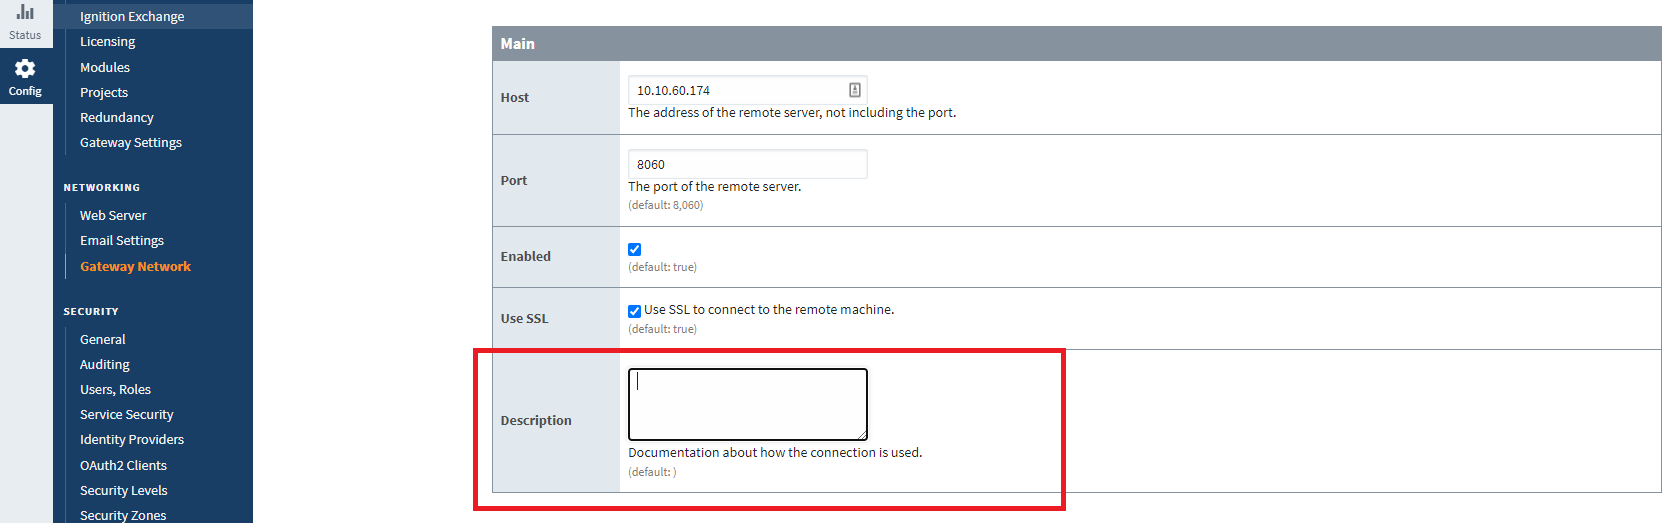Screen dimensions: 1680x523
Task: Click the Host address input field
Action: pyautogui.click(x=747, y=90)
